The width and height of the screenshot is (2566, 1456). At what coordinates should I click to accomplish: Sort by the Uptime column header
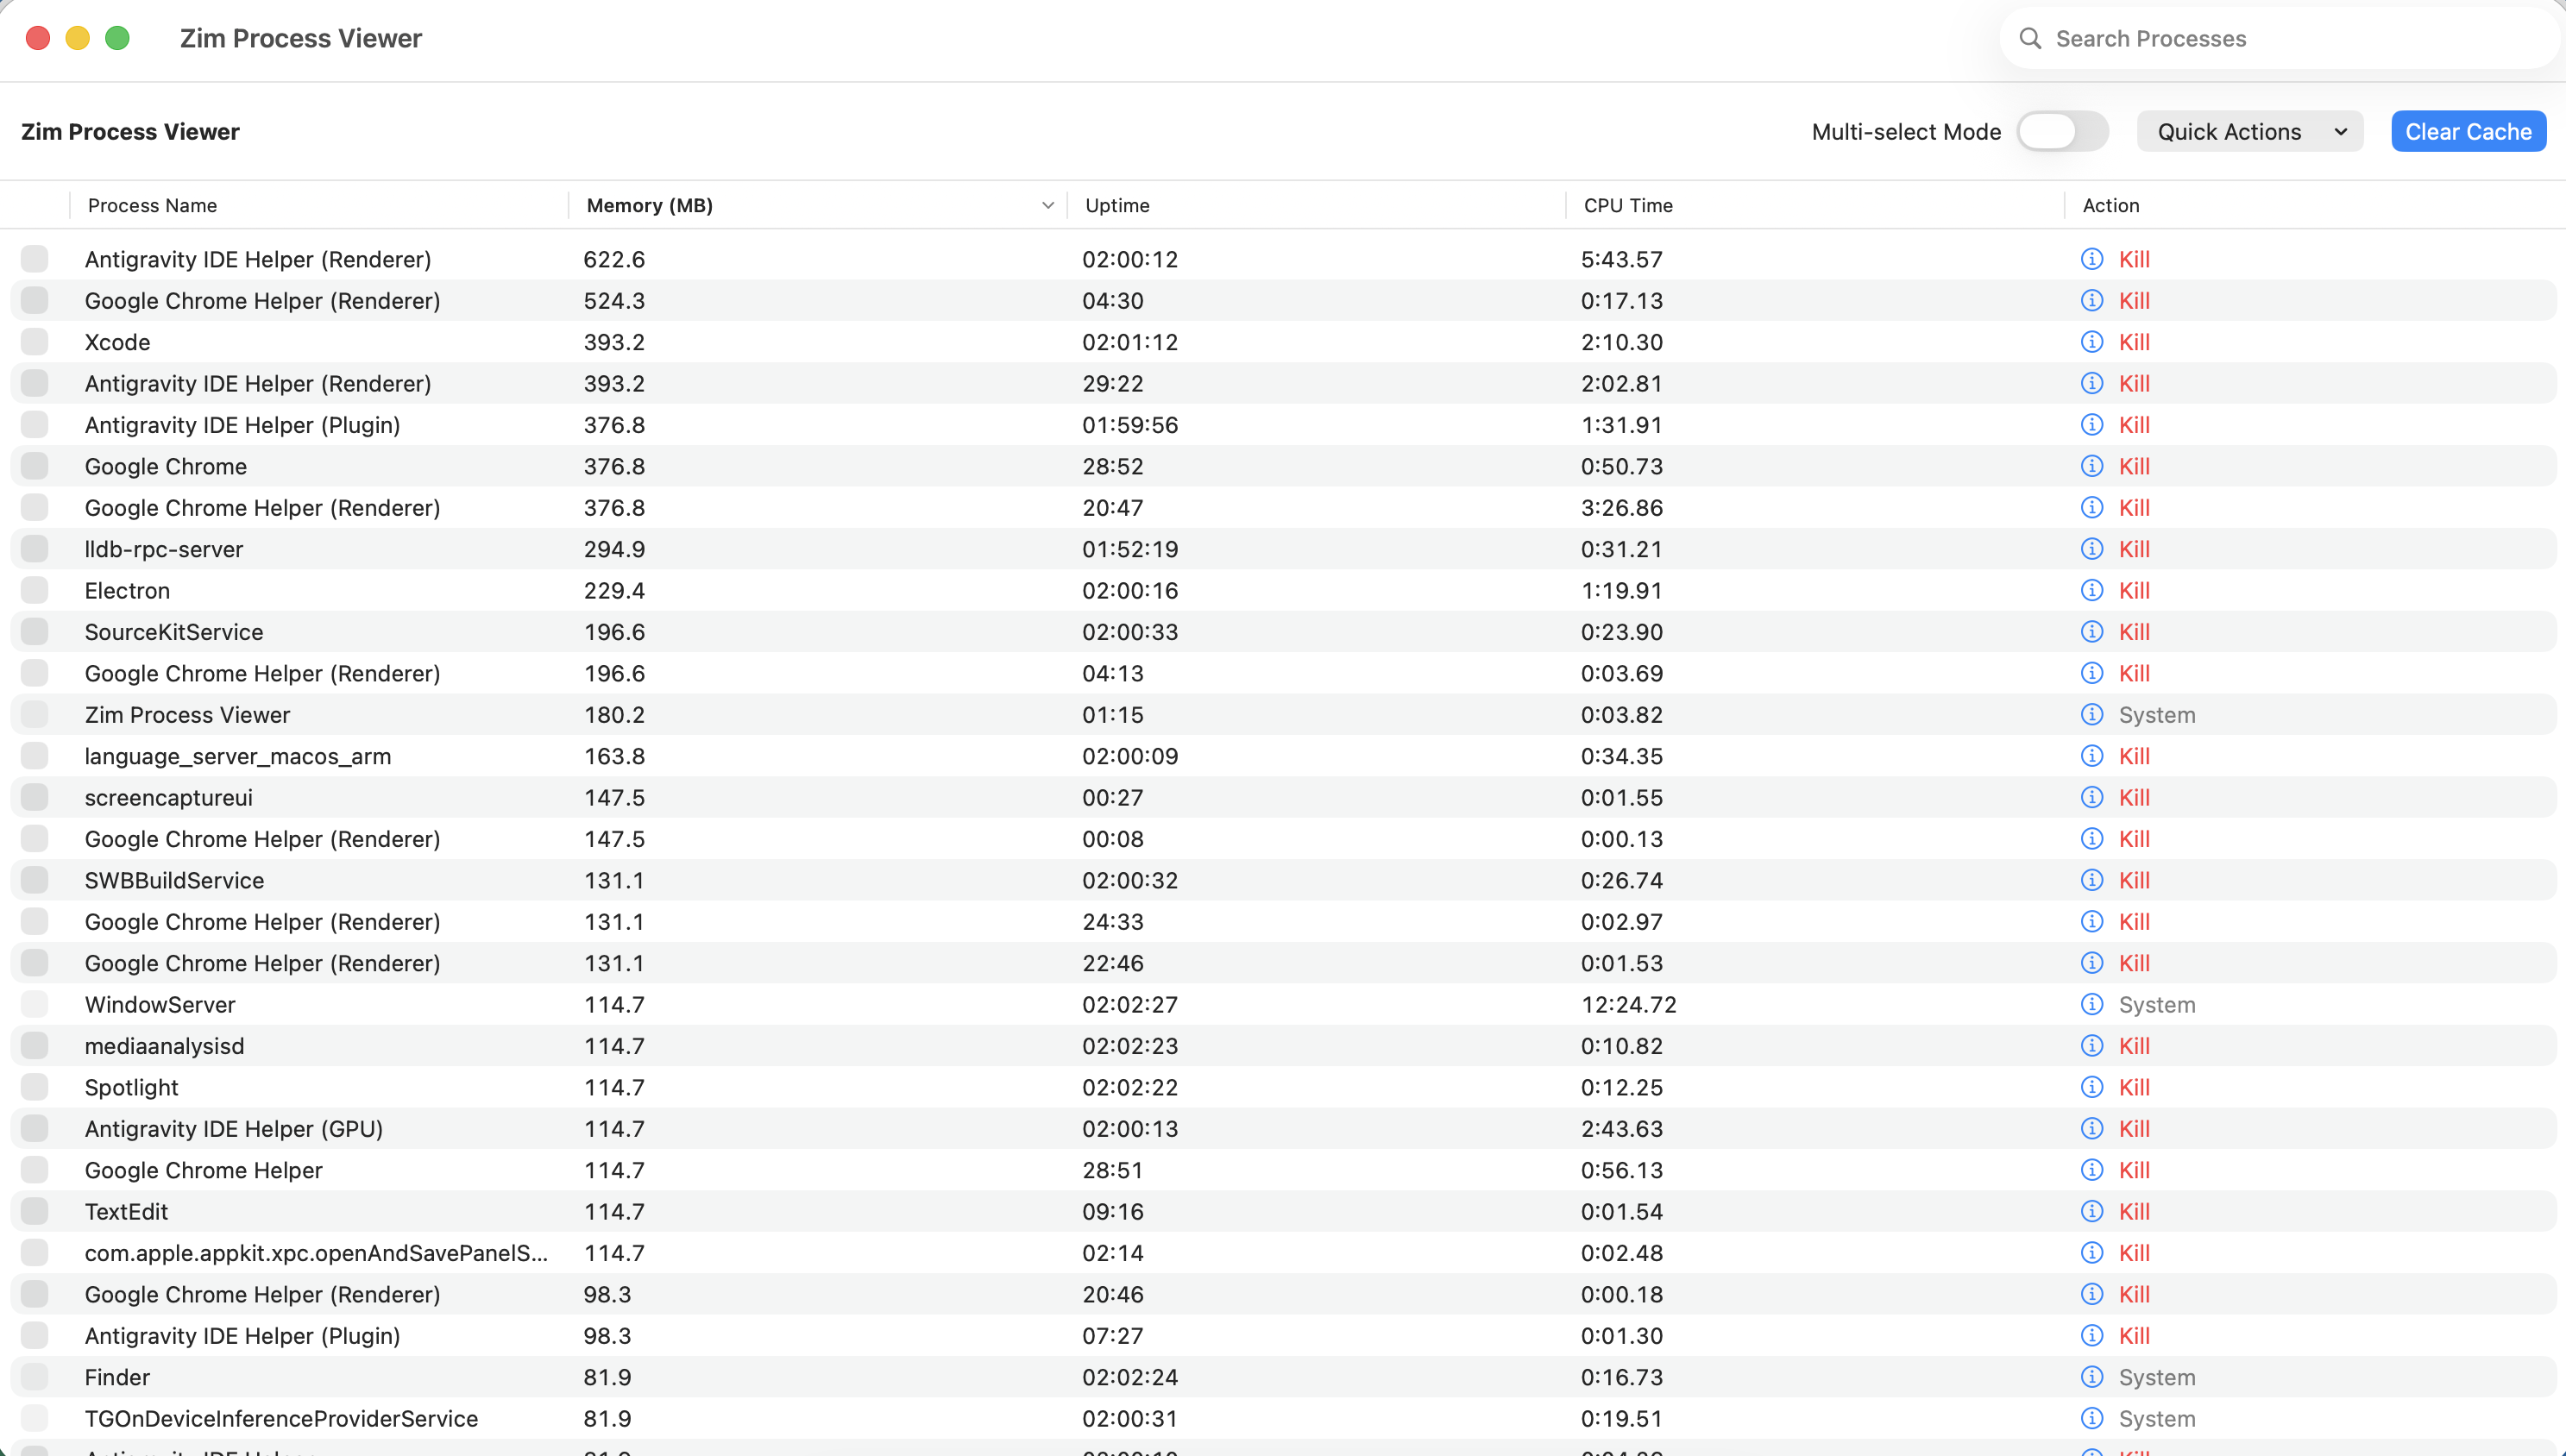click(x=1117, y=205)
